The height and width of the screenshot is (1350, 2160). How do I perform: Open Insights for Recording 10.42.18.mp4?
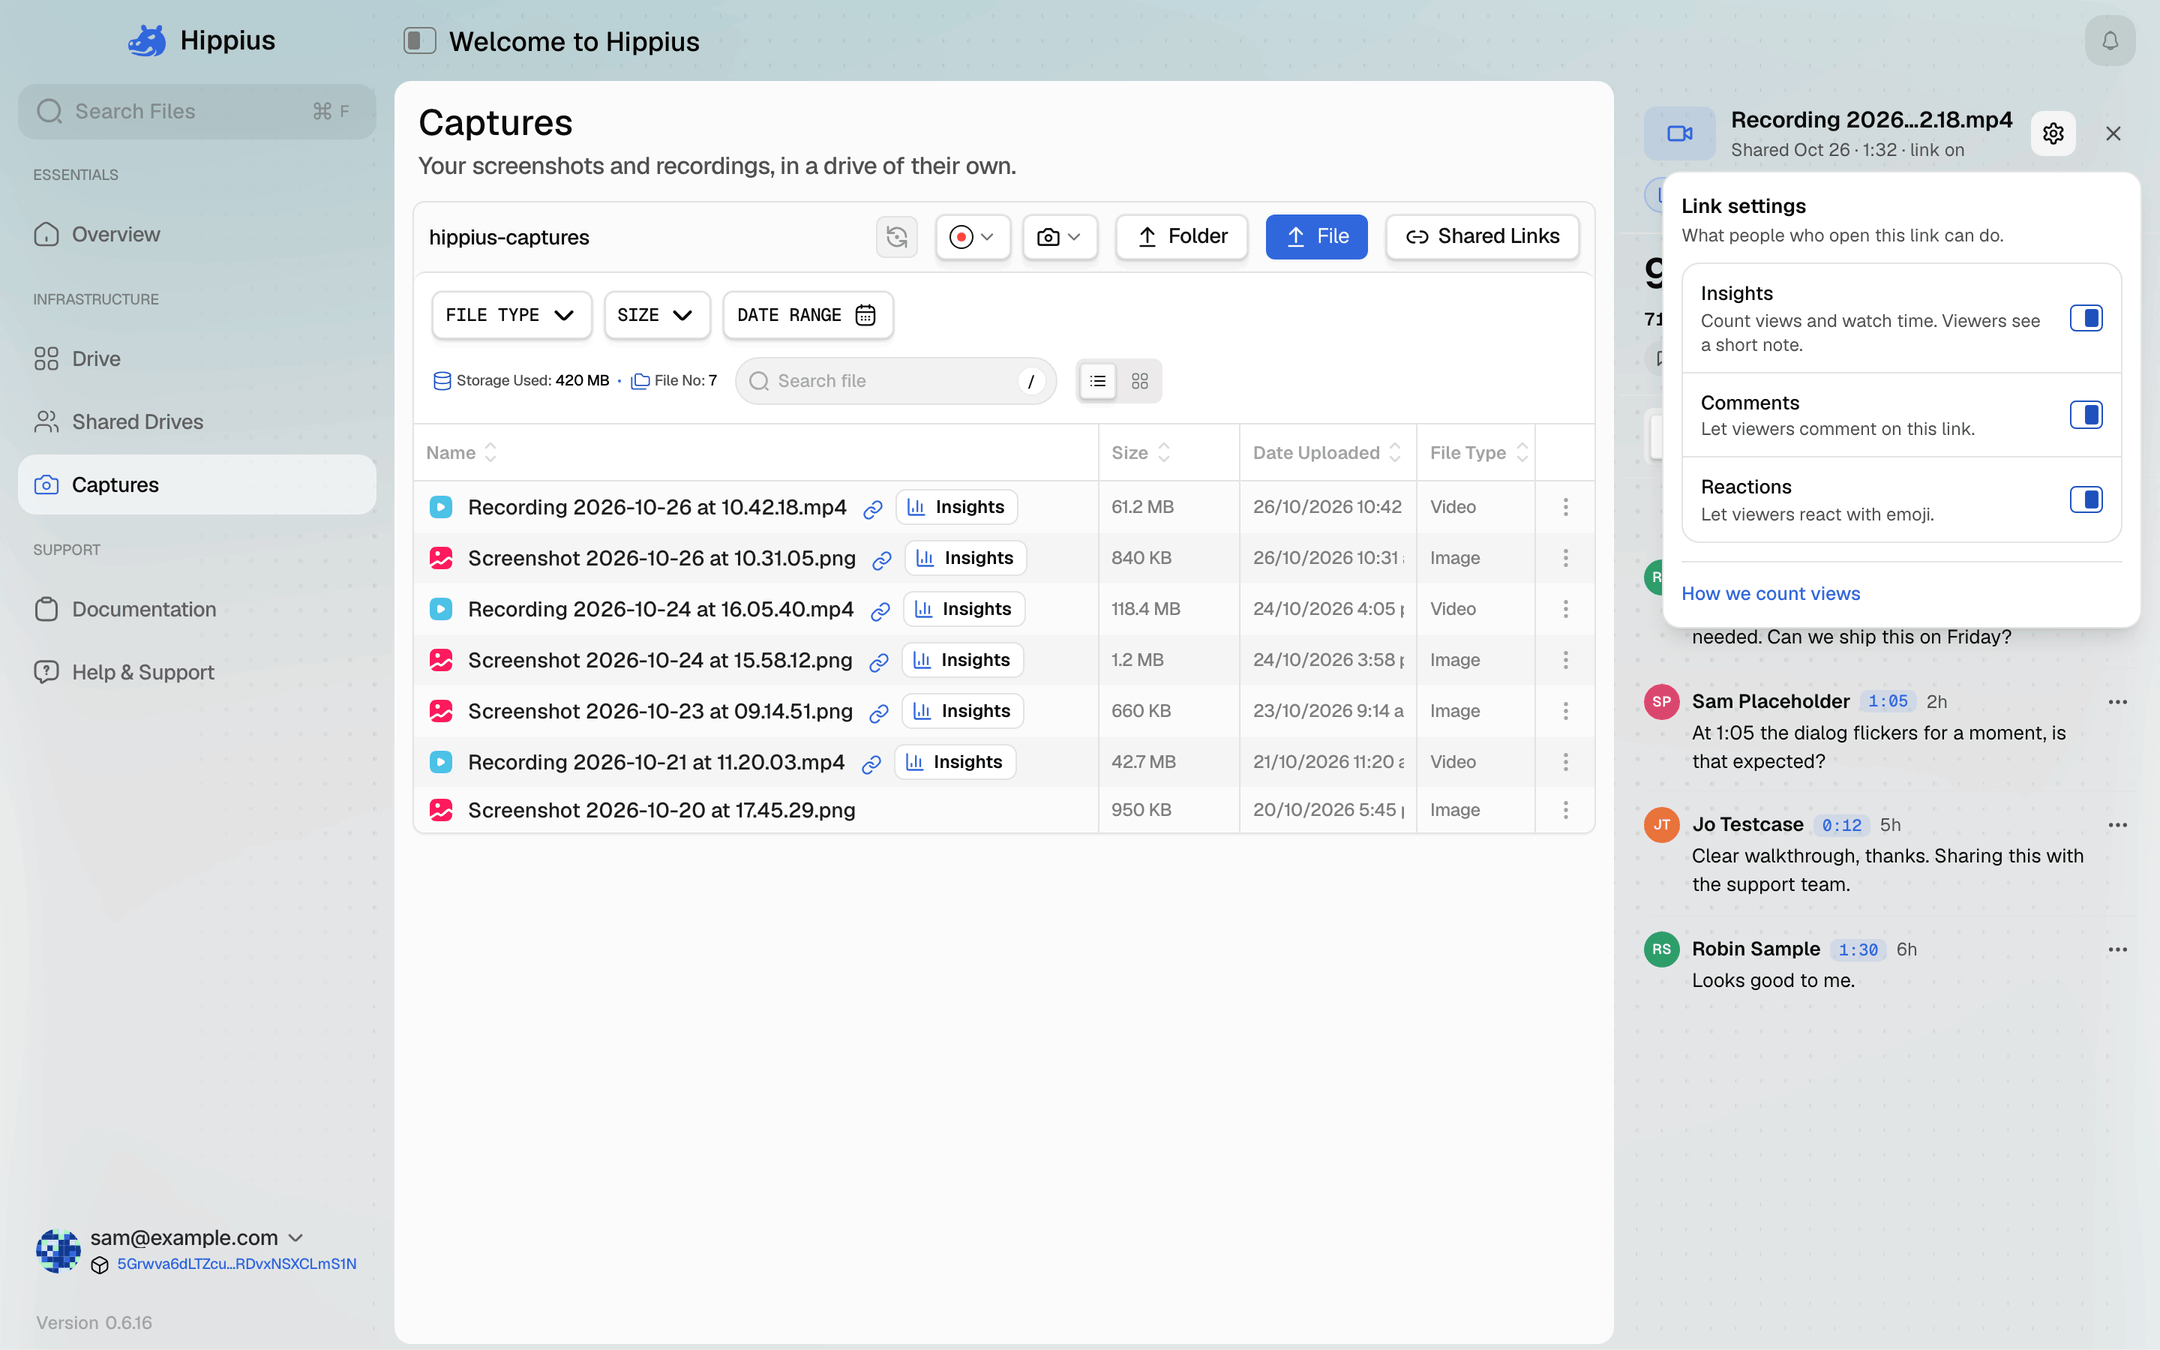[957, 507]
